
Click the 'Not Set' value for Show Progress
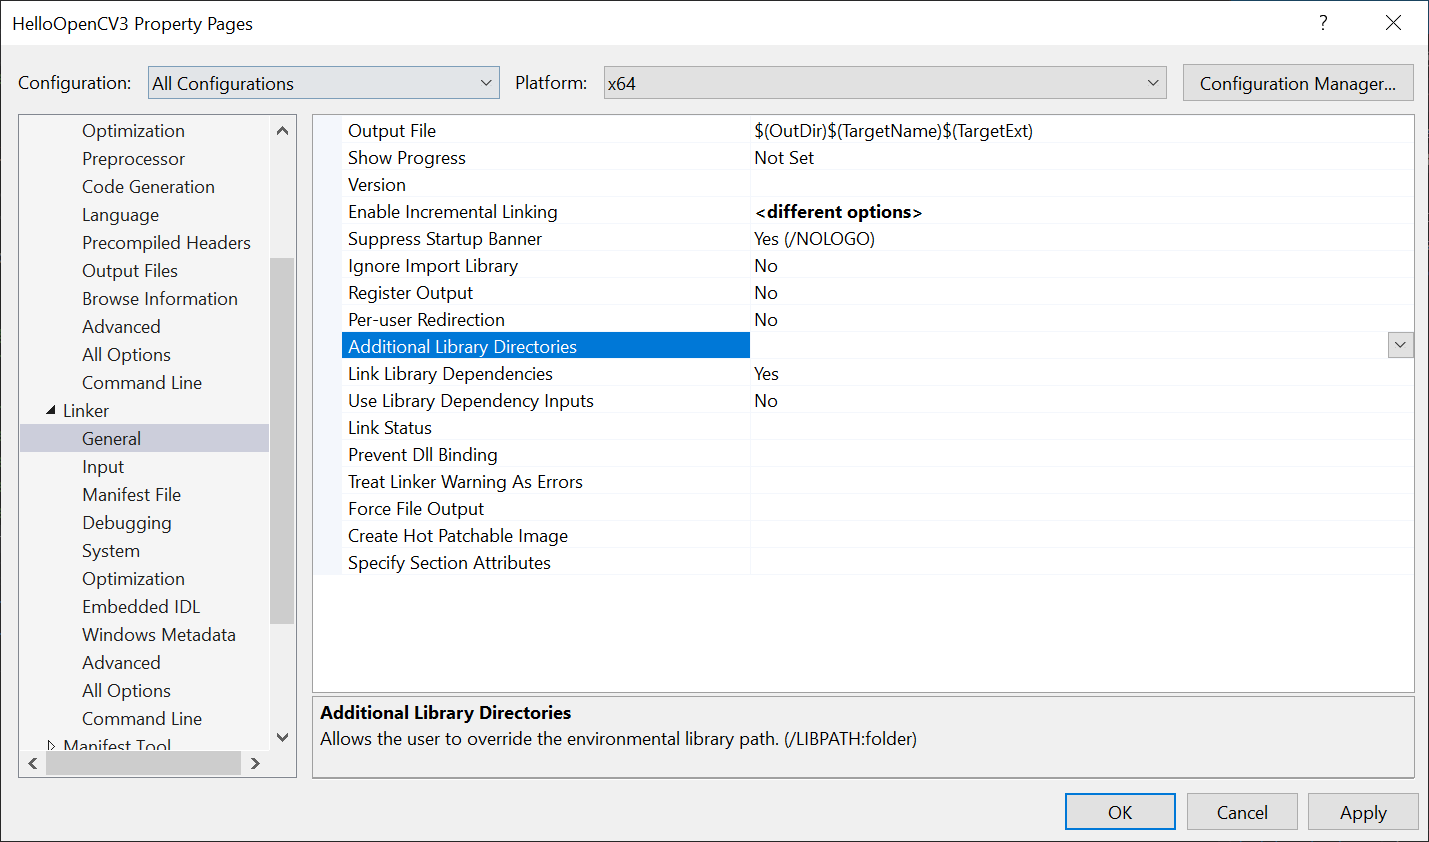784,158
